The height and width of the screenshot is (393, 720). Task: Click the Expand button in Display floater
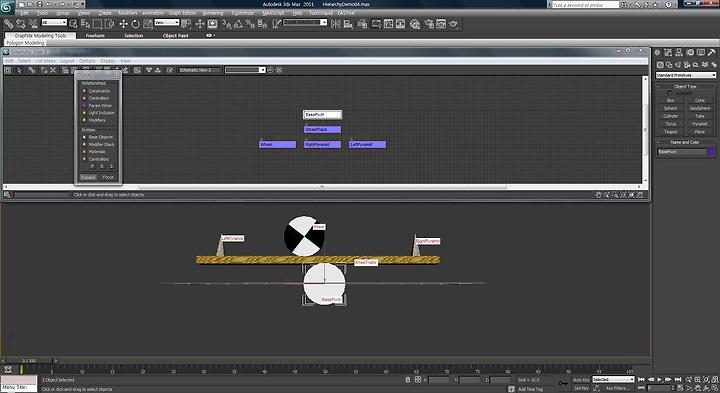click(88, 177)
